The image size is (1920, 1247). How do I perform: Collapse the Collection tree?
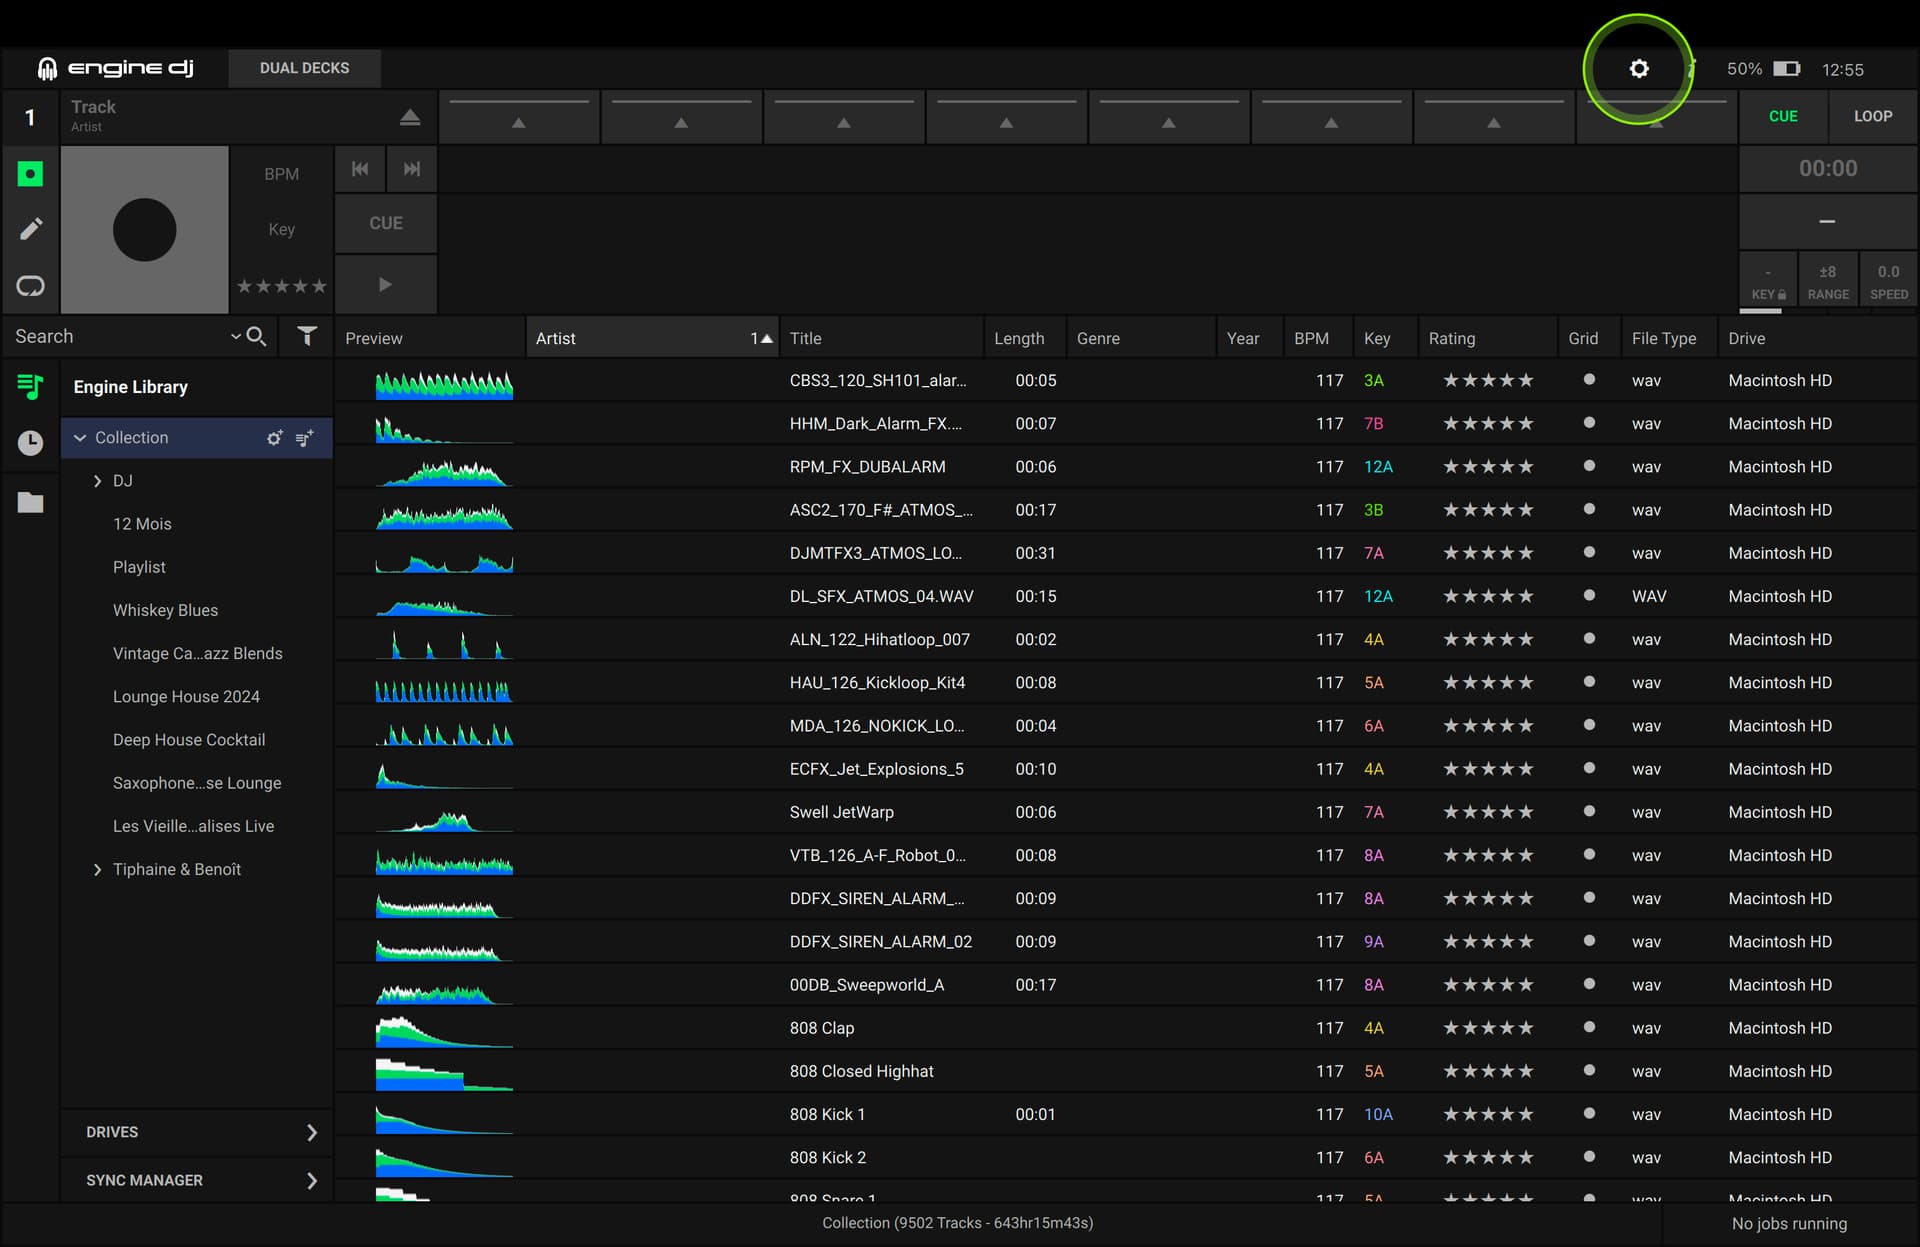click(80, 438)
